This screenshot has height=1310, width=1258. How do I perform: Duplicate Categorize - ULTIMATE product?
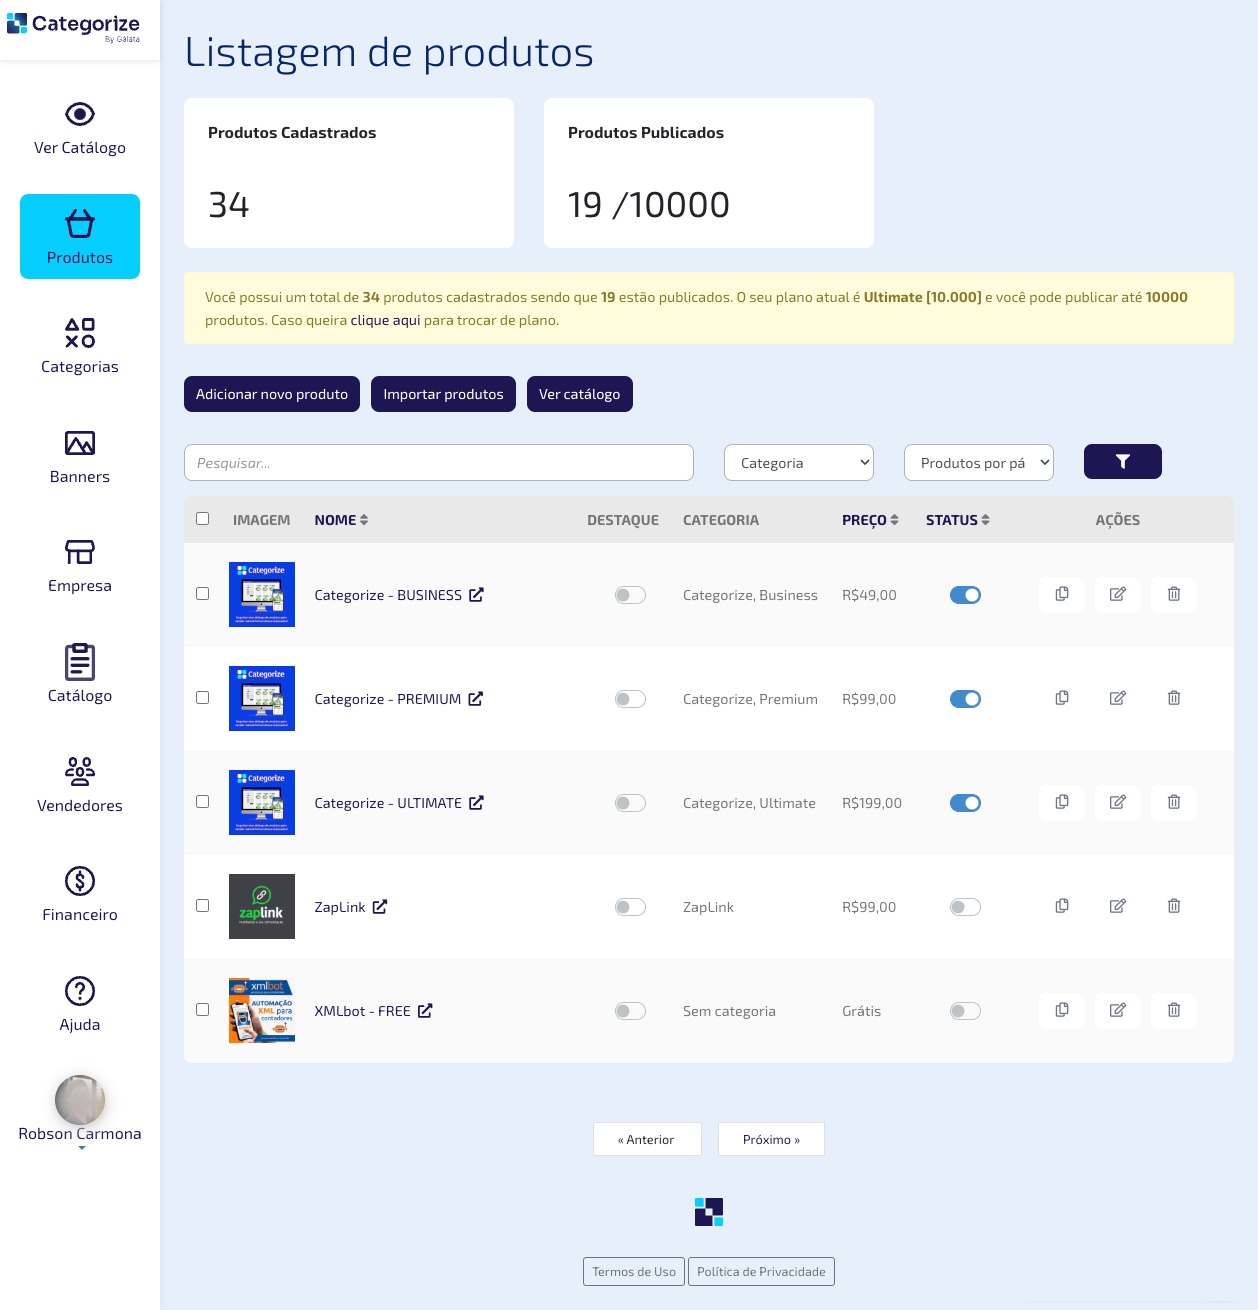pyautogui.click(x=1062, y=802)
